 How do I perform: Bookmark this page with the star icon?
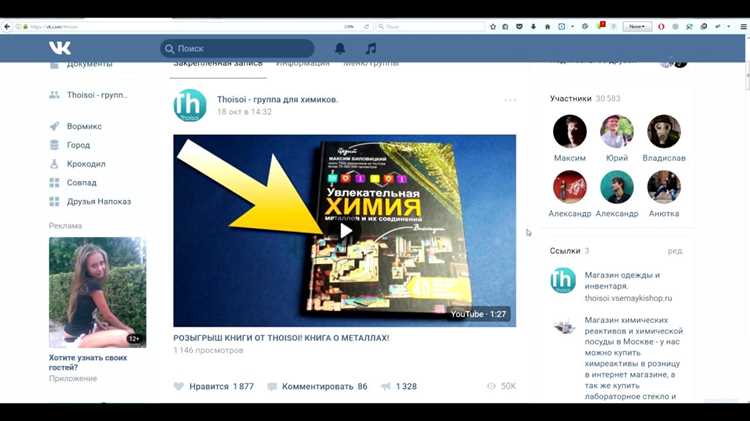(493, 27)
